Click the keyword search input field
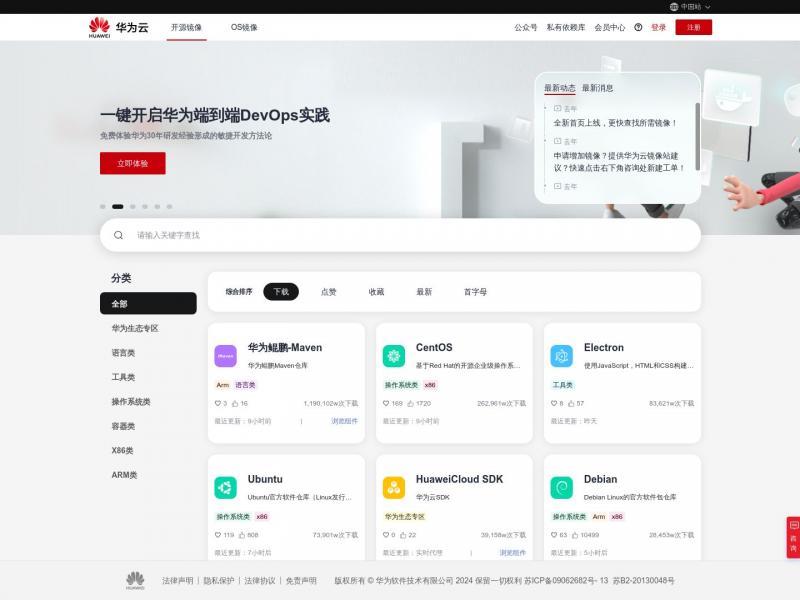Image resolution: width=800 pixels, height=600 pixels. pyautogui.click(x=401, y=235)
